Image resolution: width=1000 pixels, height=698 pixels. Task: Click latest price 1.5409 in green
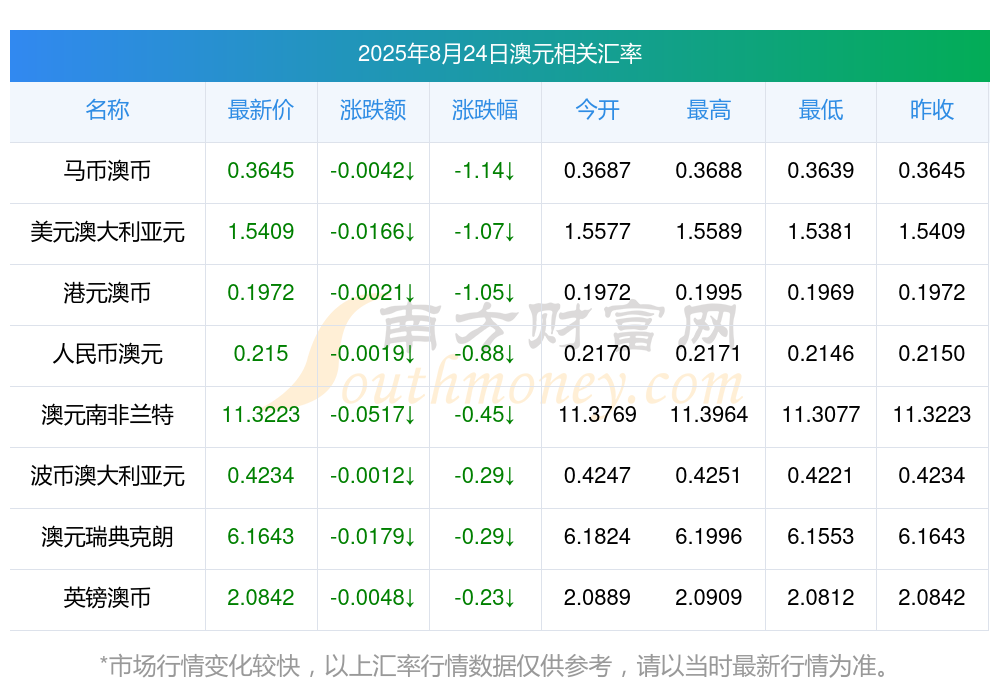(x=261, y=232)
